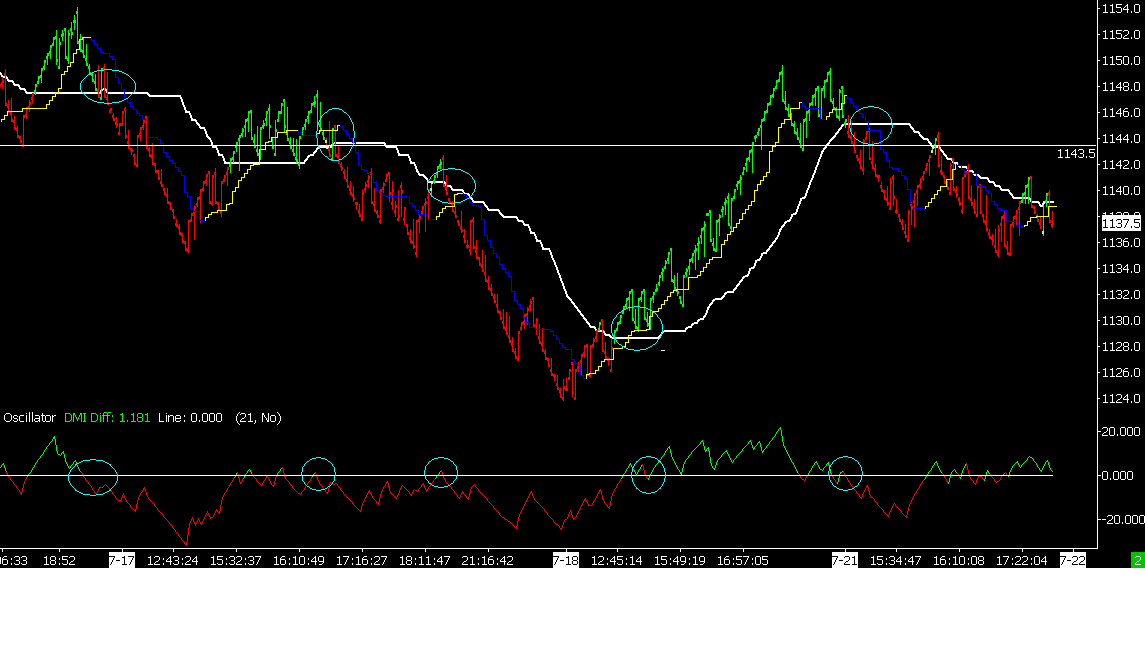Click the Oscillator indicator label
Viewport: 1145px width, 672px height.
tap(29, 418)
